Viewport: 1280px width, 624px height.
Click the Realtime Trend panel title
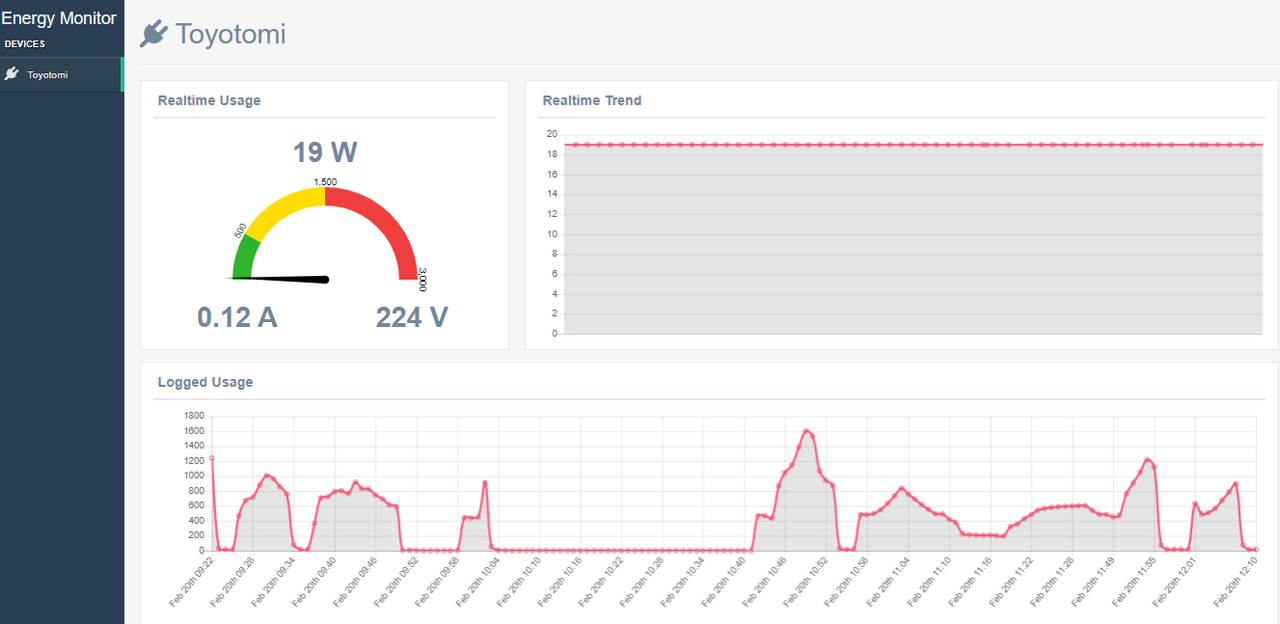[592, 100]
